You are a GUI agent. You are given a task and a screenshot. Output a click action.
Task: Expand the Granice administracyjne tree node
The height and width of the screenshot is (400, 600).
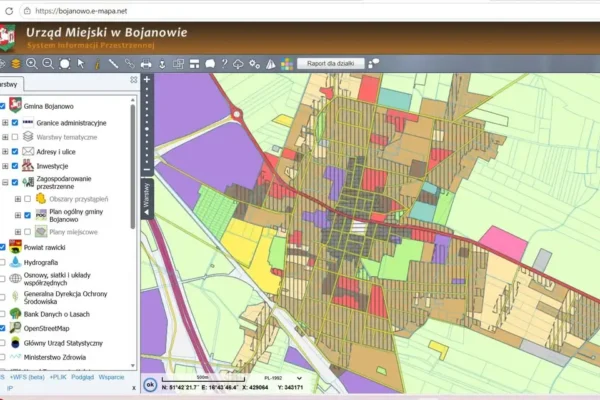coord(5,123)
